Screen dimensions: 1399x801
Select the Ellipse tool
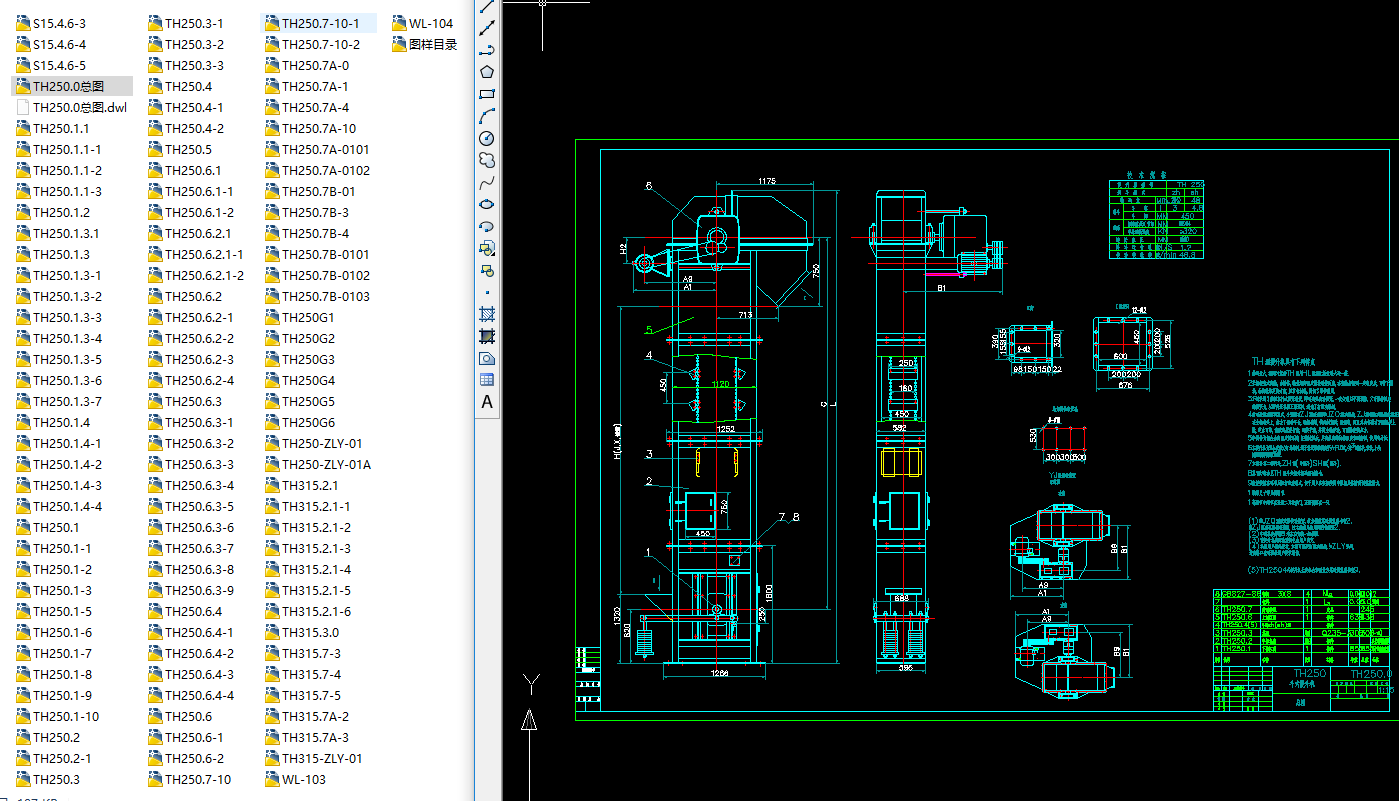point(487,204)
